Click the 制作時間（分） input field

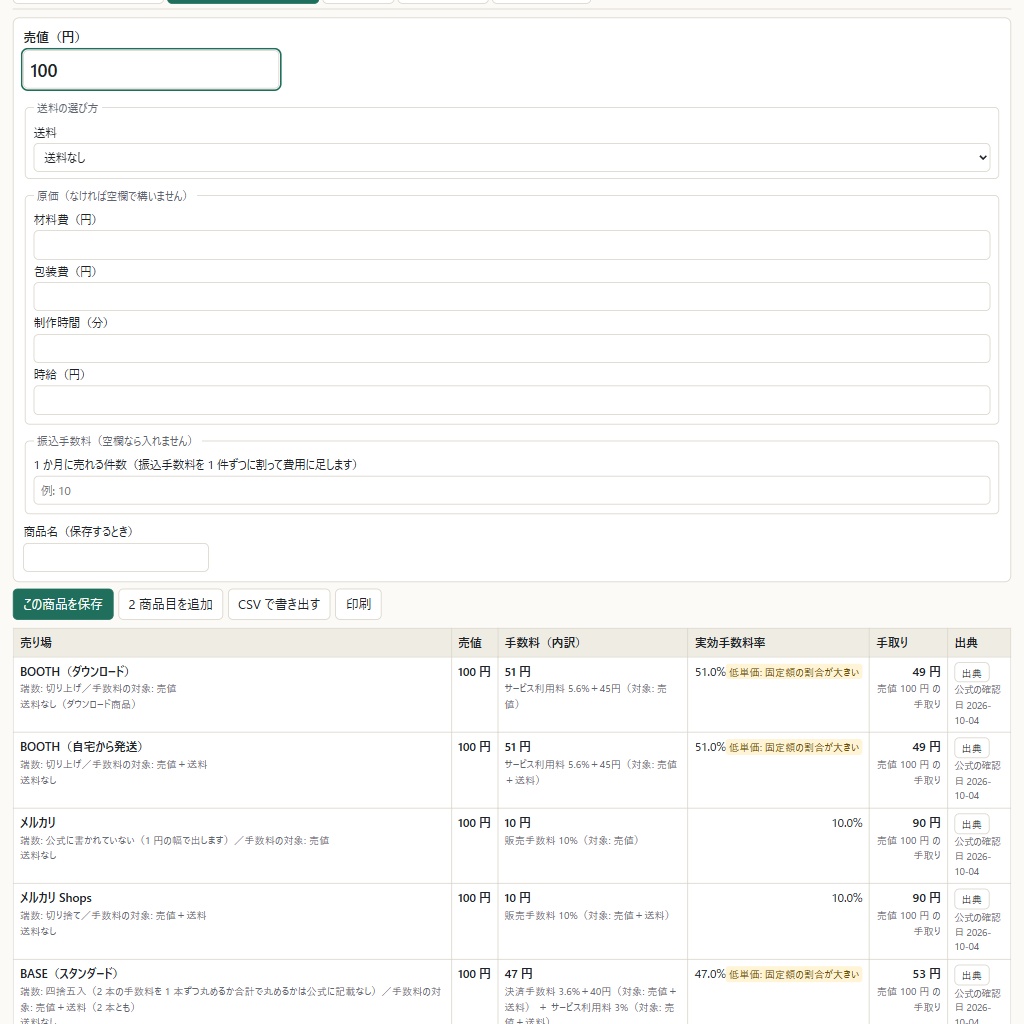(x=511, y=348)
